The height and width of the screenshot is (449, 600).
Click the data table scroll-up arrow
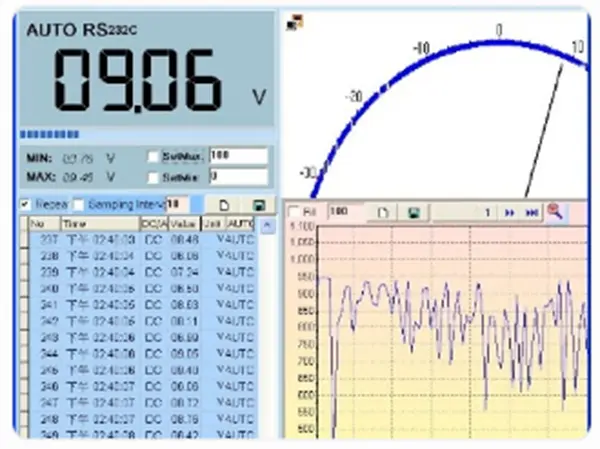pos(267,226)
